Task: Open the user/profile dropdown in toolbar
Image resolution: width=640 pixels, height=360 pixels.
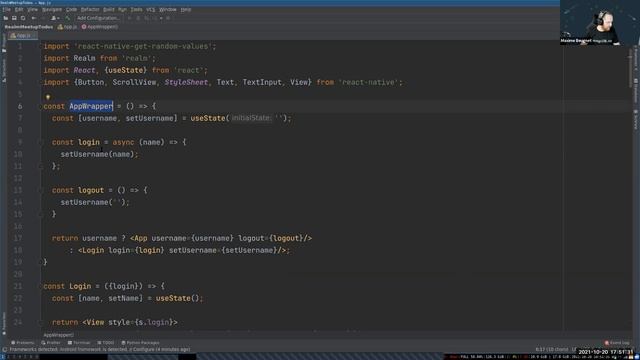Action: tap(55, 18)
